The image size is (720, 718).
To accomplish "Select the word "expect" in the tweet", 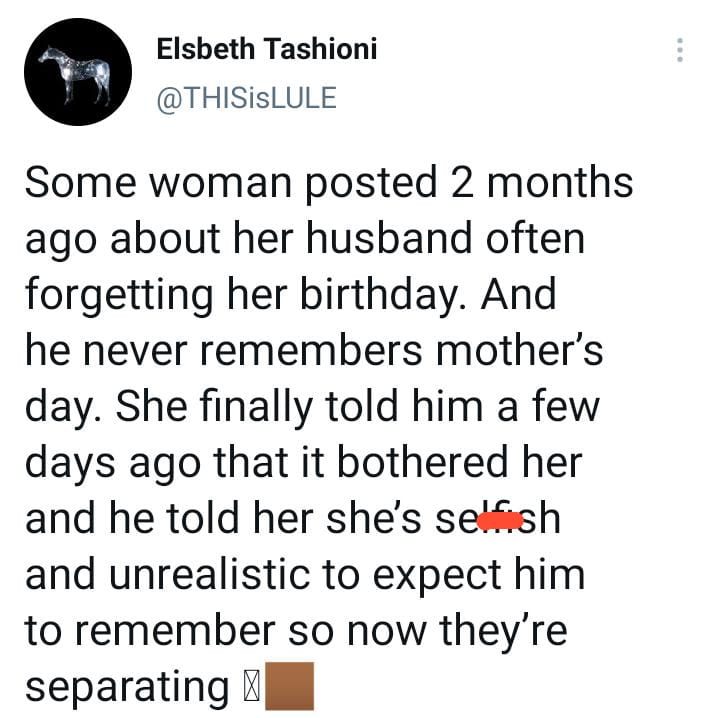I will [x=437, y=576].
